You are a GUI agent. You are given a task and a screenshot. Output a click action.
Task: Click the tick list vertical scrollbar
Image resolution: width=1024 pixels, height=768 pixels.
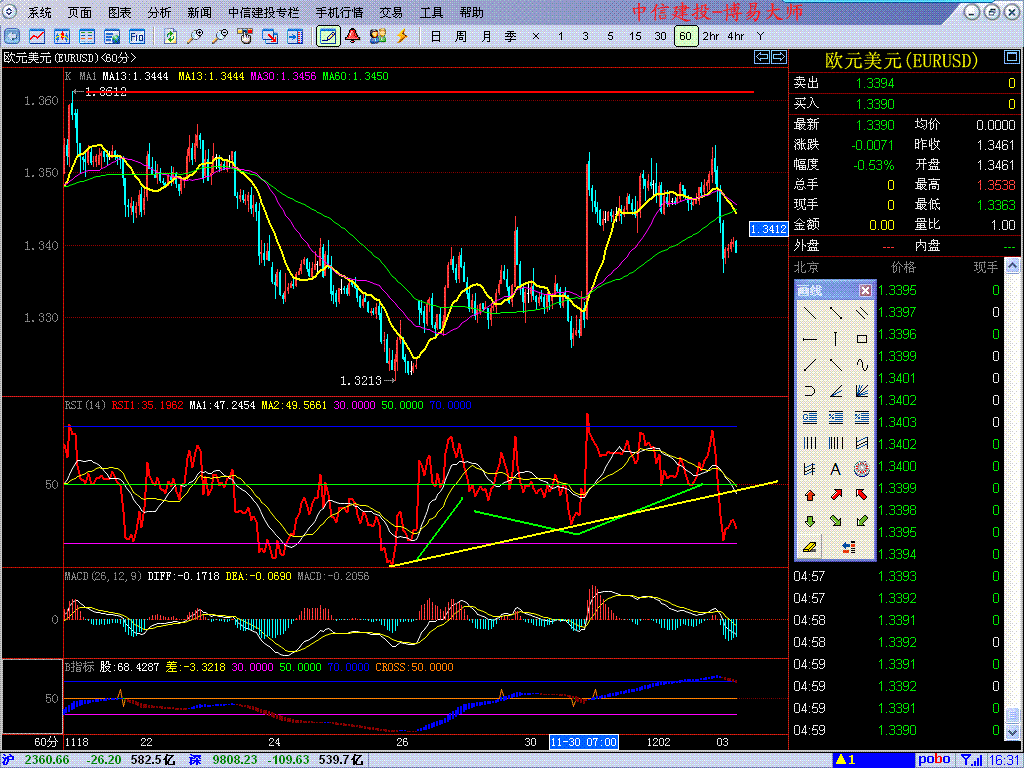point(1015,500)
